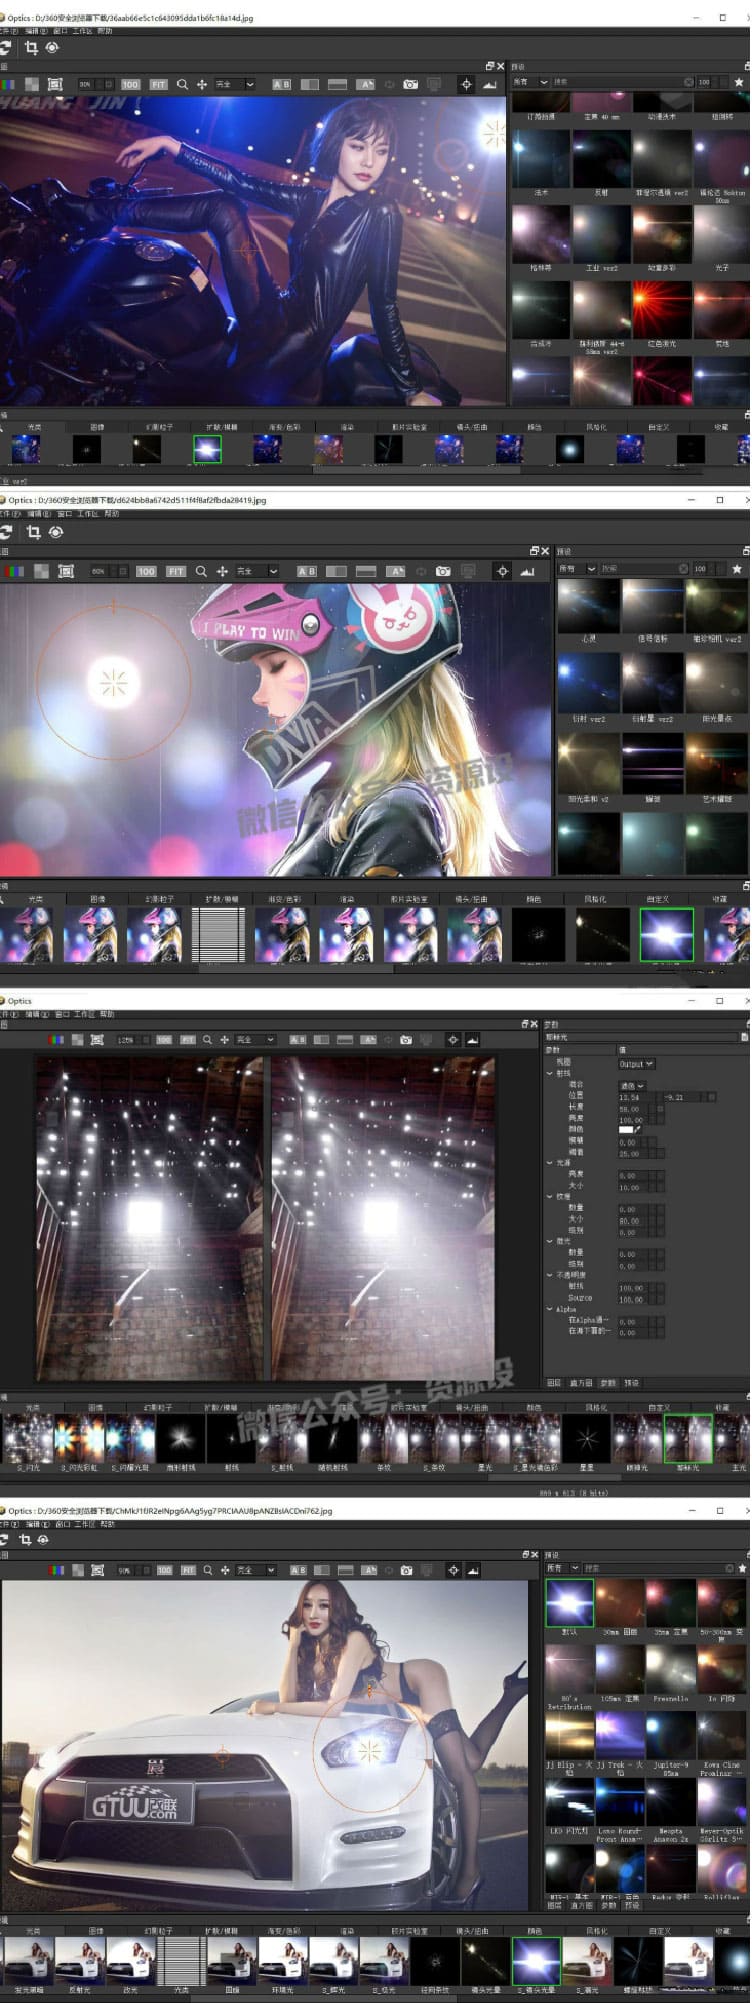Open 预设 tab beside 参数 in white car window
The image size is (752, 2003).
click(x=632, y=1906)
